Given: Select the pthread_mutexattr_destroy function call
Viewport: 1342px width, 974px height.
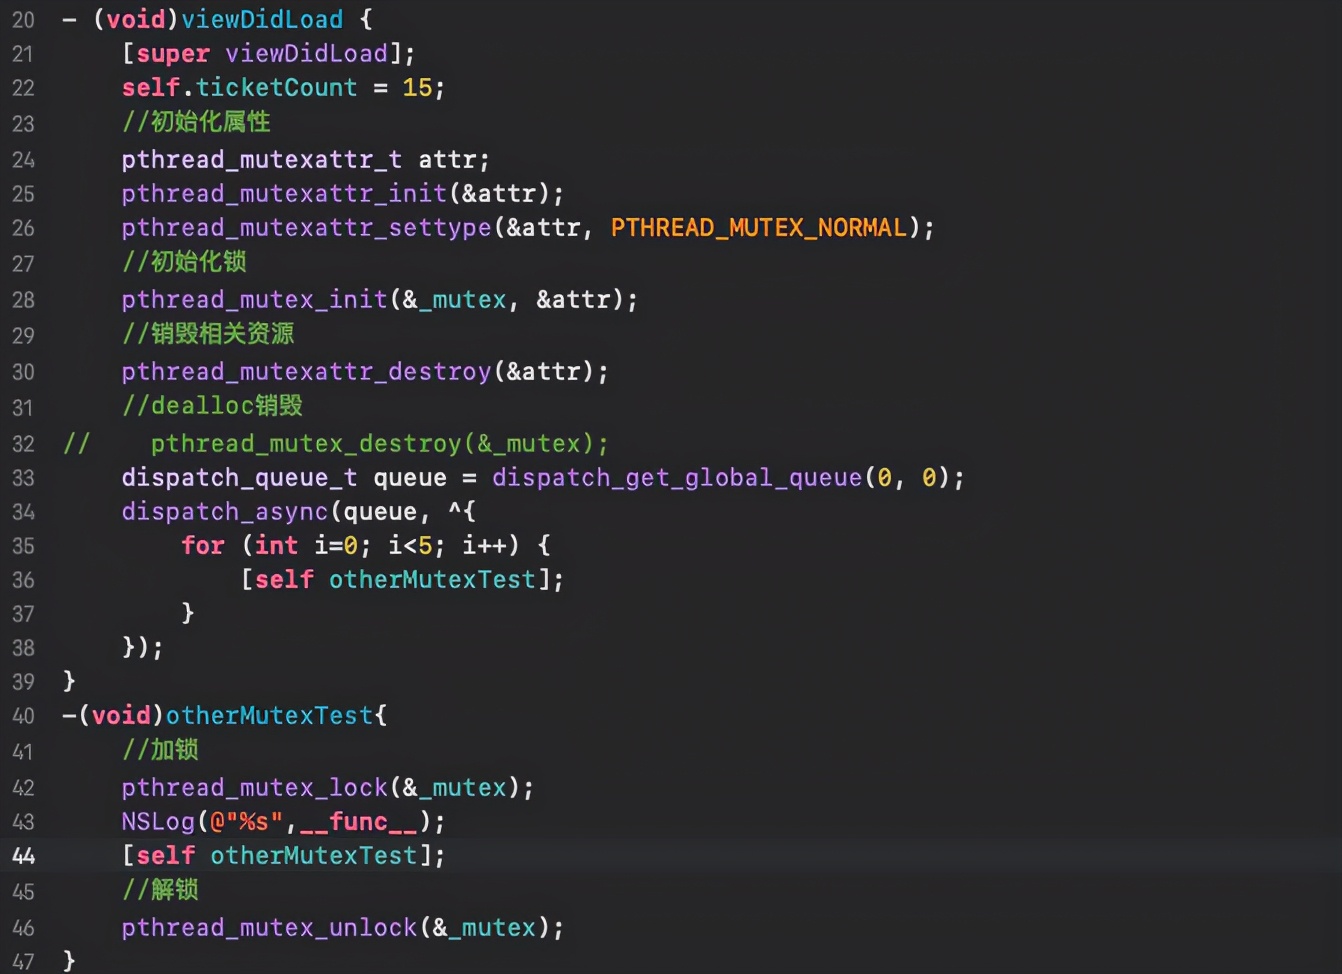Looking at the screenshot, I should click(x=307, y=371).
